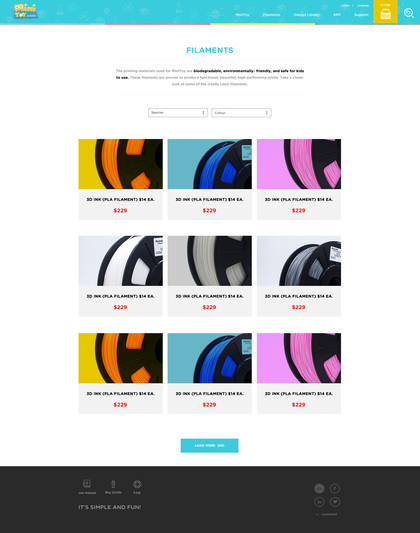Click the Load More button
The height and width of the screenshot is (533, 420).
click(209, 445)
